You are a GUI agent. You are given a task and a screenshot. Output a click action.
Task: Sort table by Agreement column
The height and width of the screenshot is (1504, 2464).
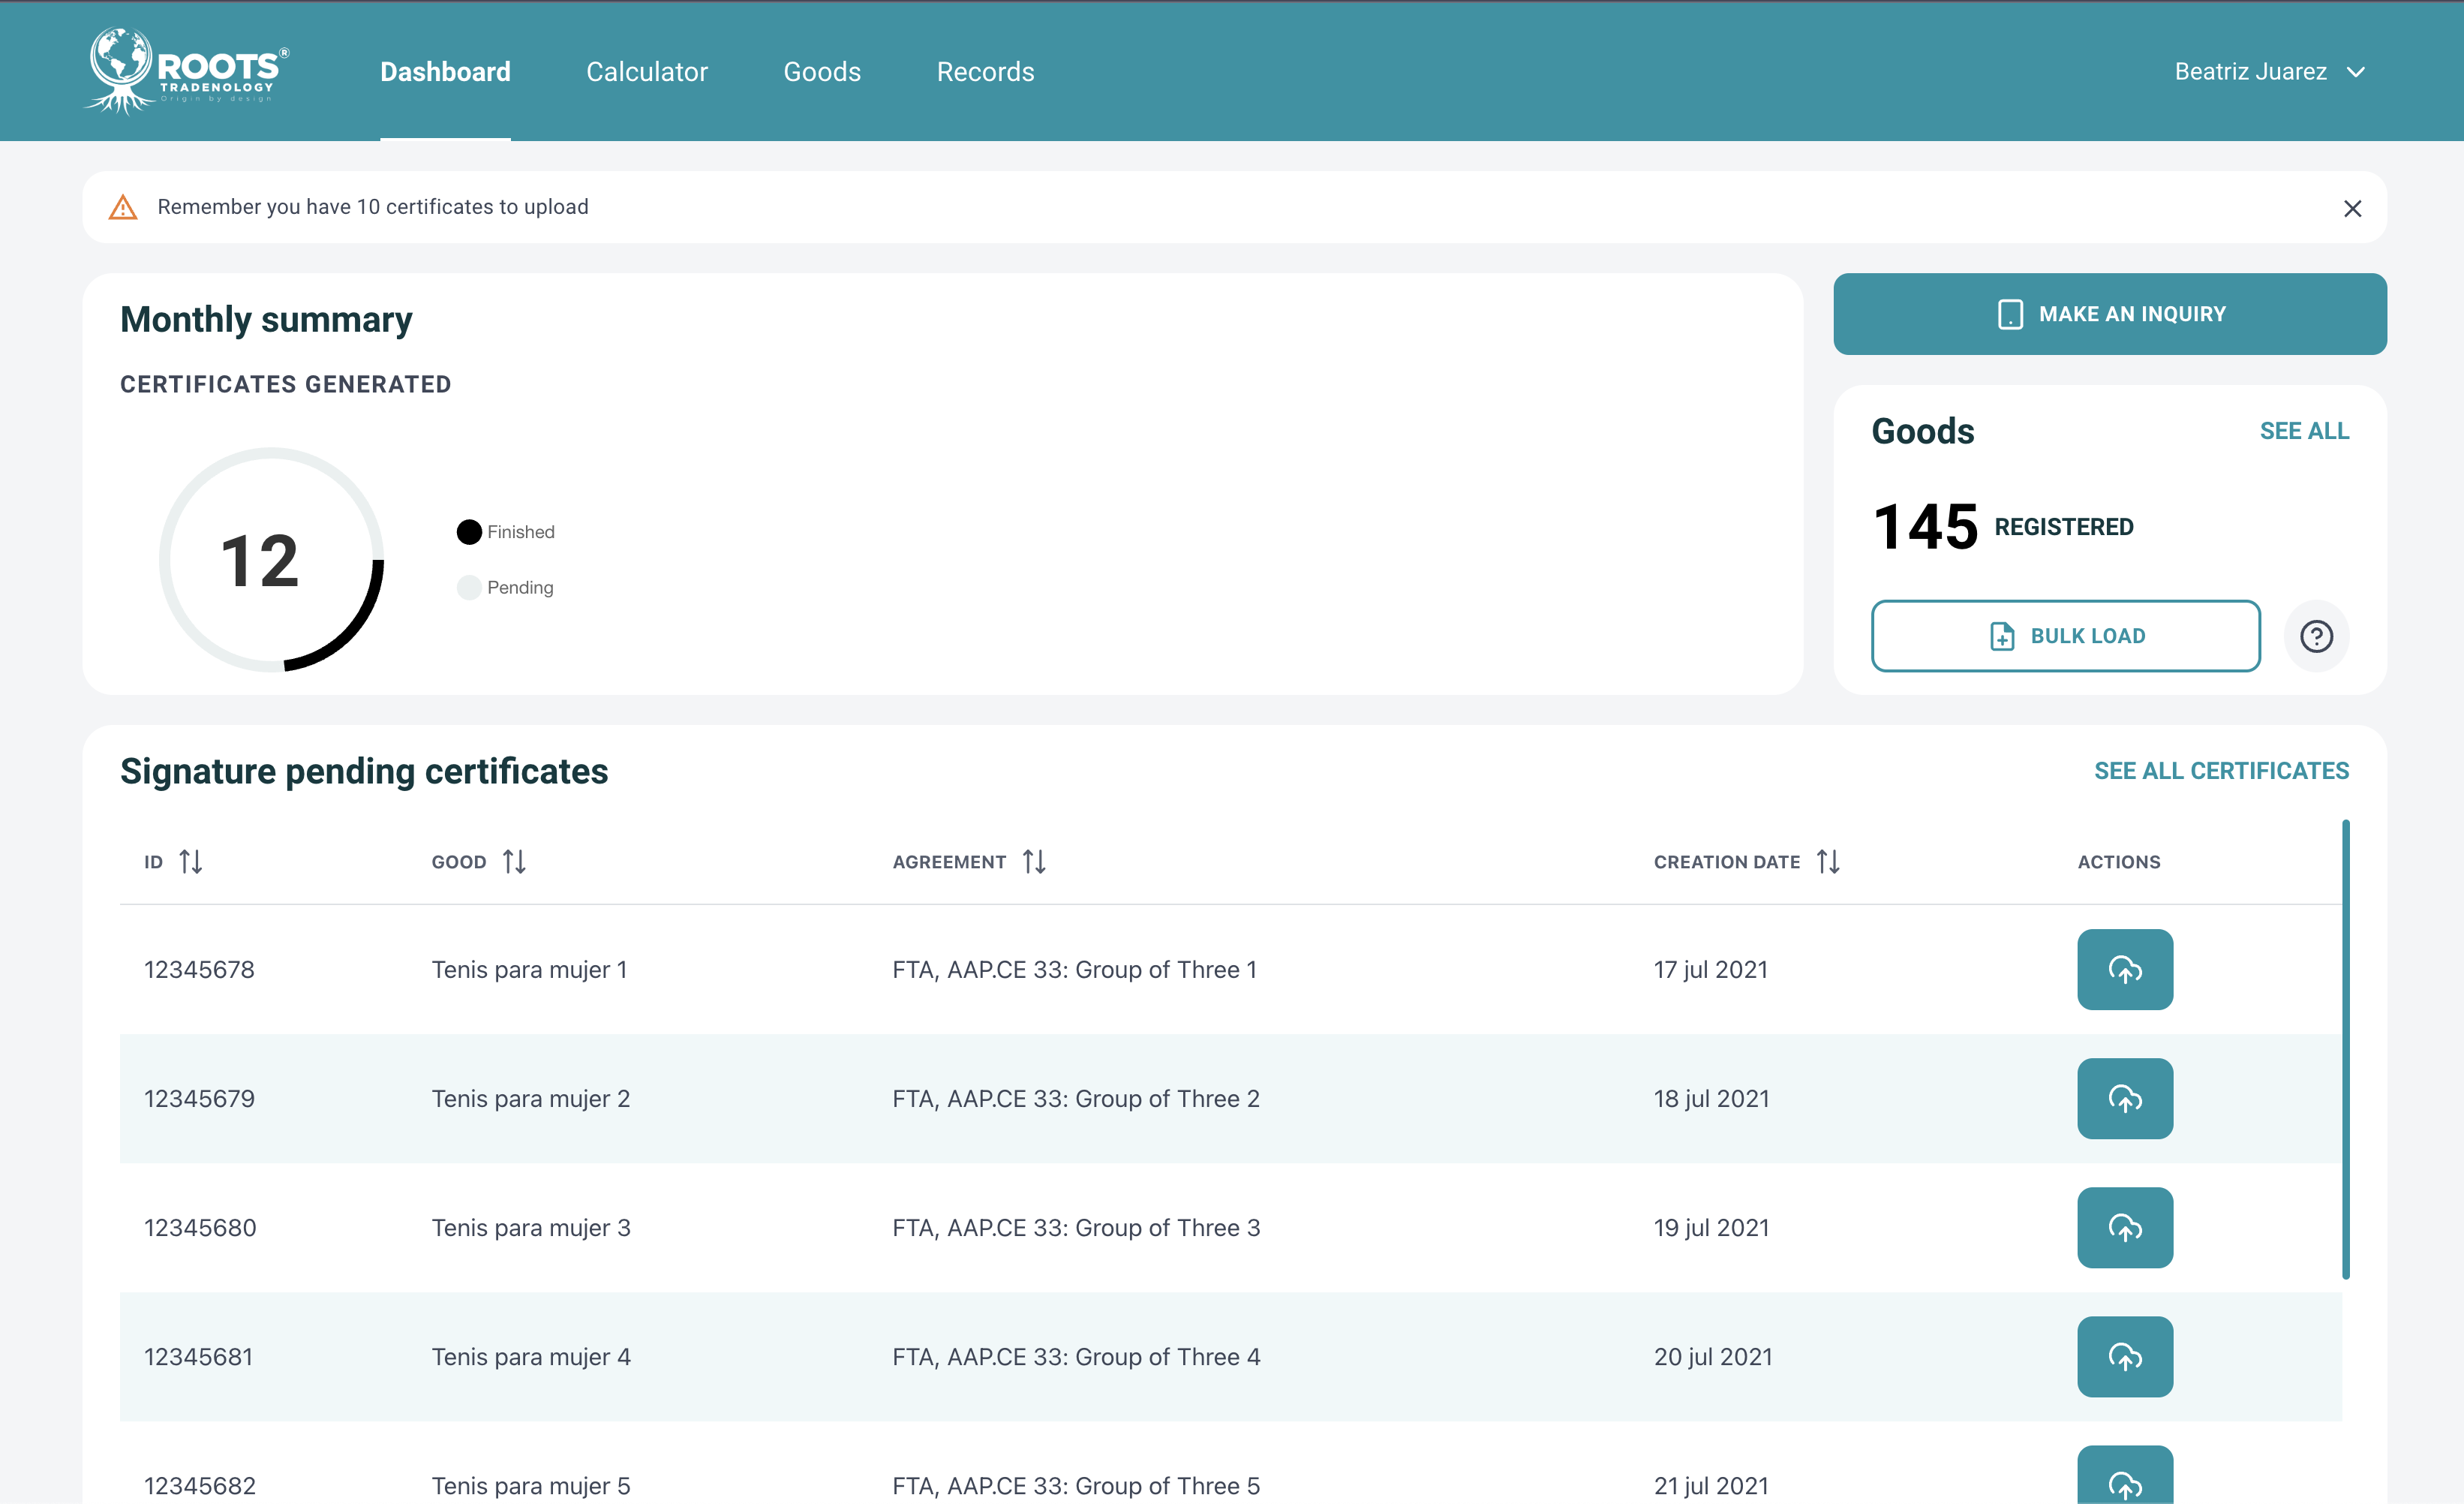click(1034, 861)
